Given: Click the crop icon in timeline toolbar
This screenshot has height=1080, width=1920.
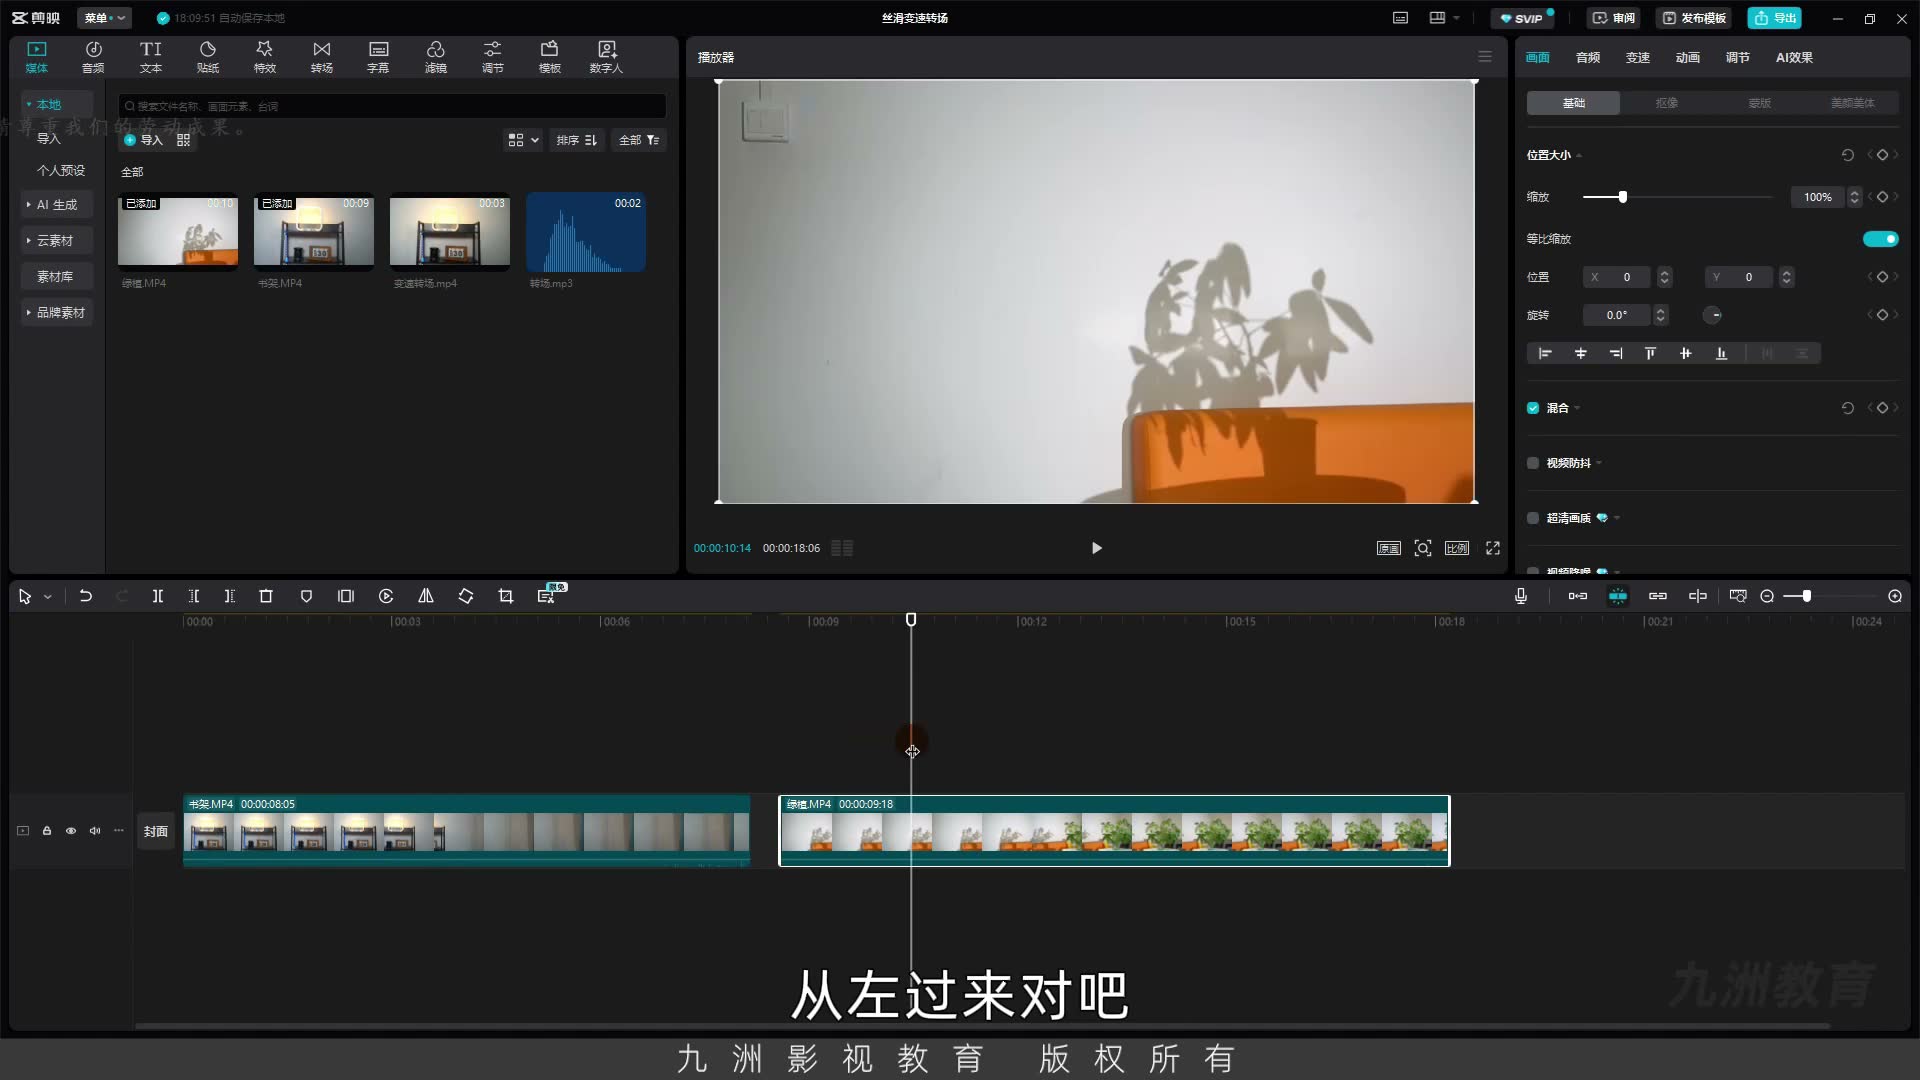Looking at the screenshot, I should click(506, 596).
